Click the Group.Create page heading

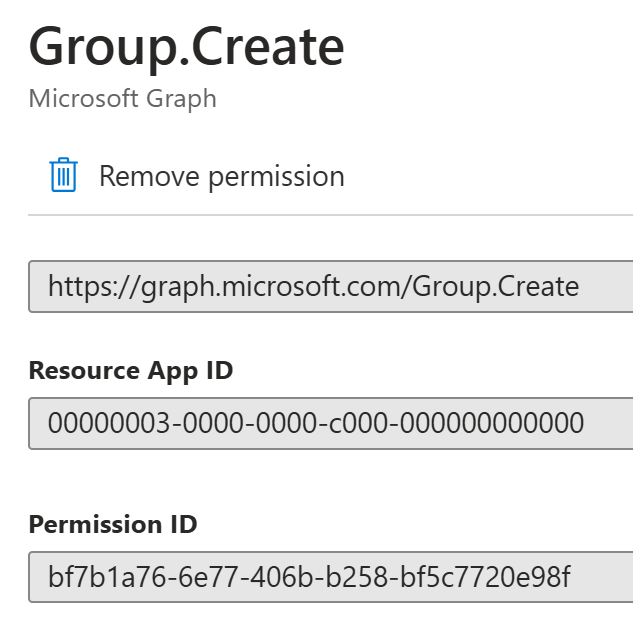pyautogui.click(x=186, y=46)
